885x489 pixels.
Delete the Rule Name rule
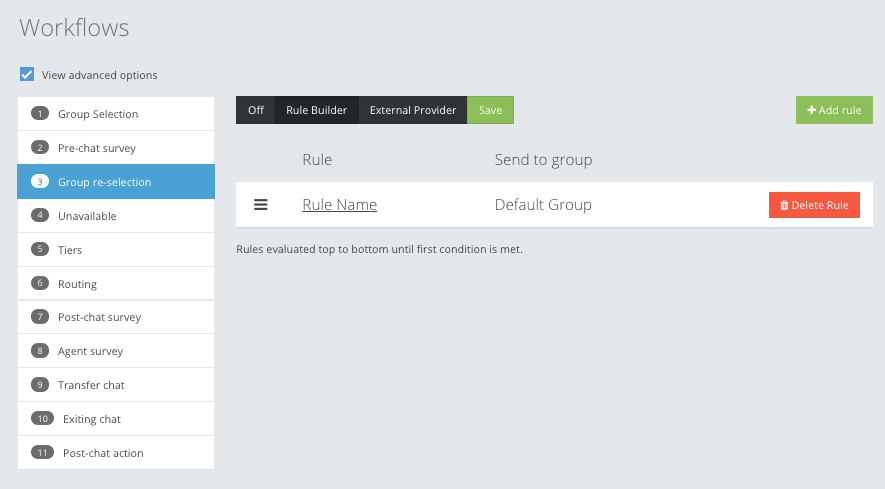814,205
